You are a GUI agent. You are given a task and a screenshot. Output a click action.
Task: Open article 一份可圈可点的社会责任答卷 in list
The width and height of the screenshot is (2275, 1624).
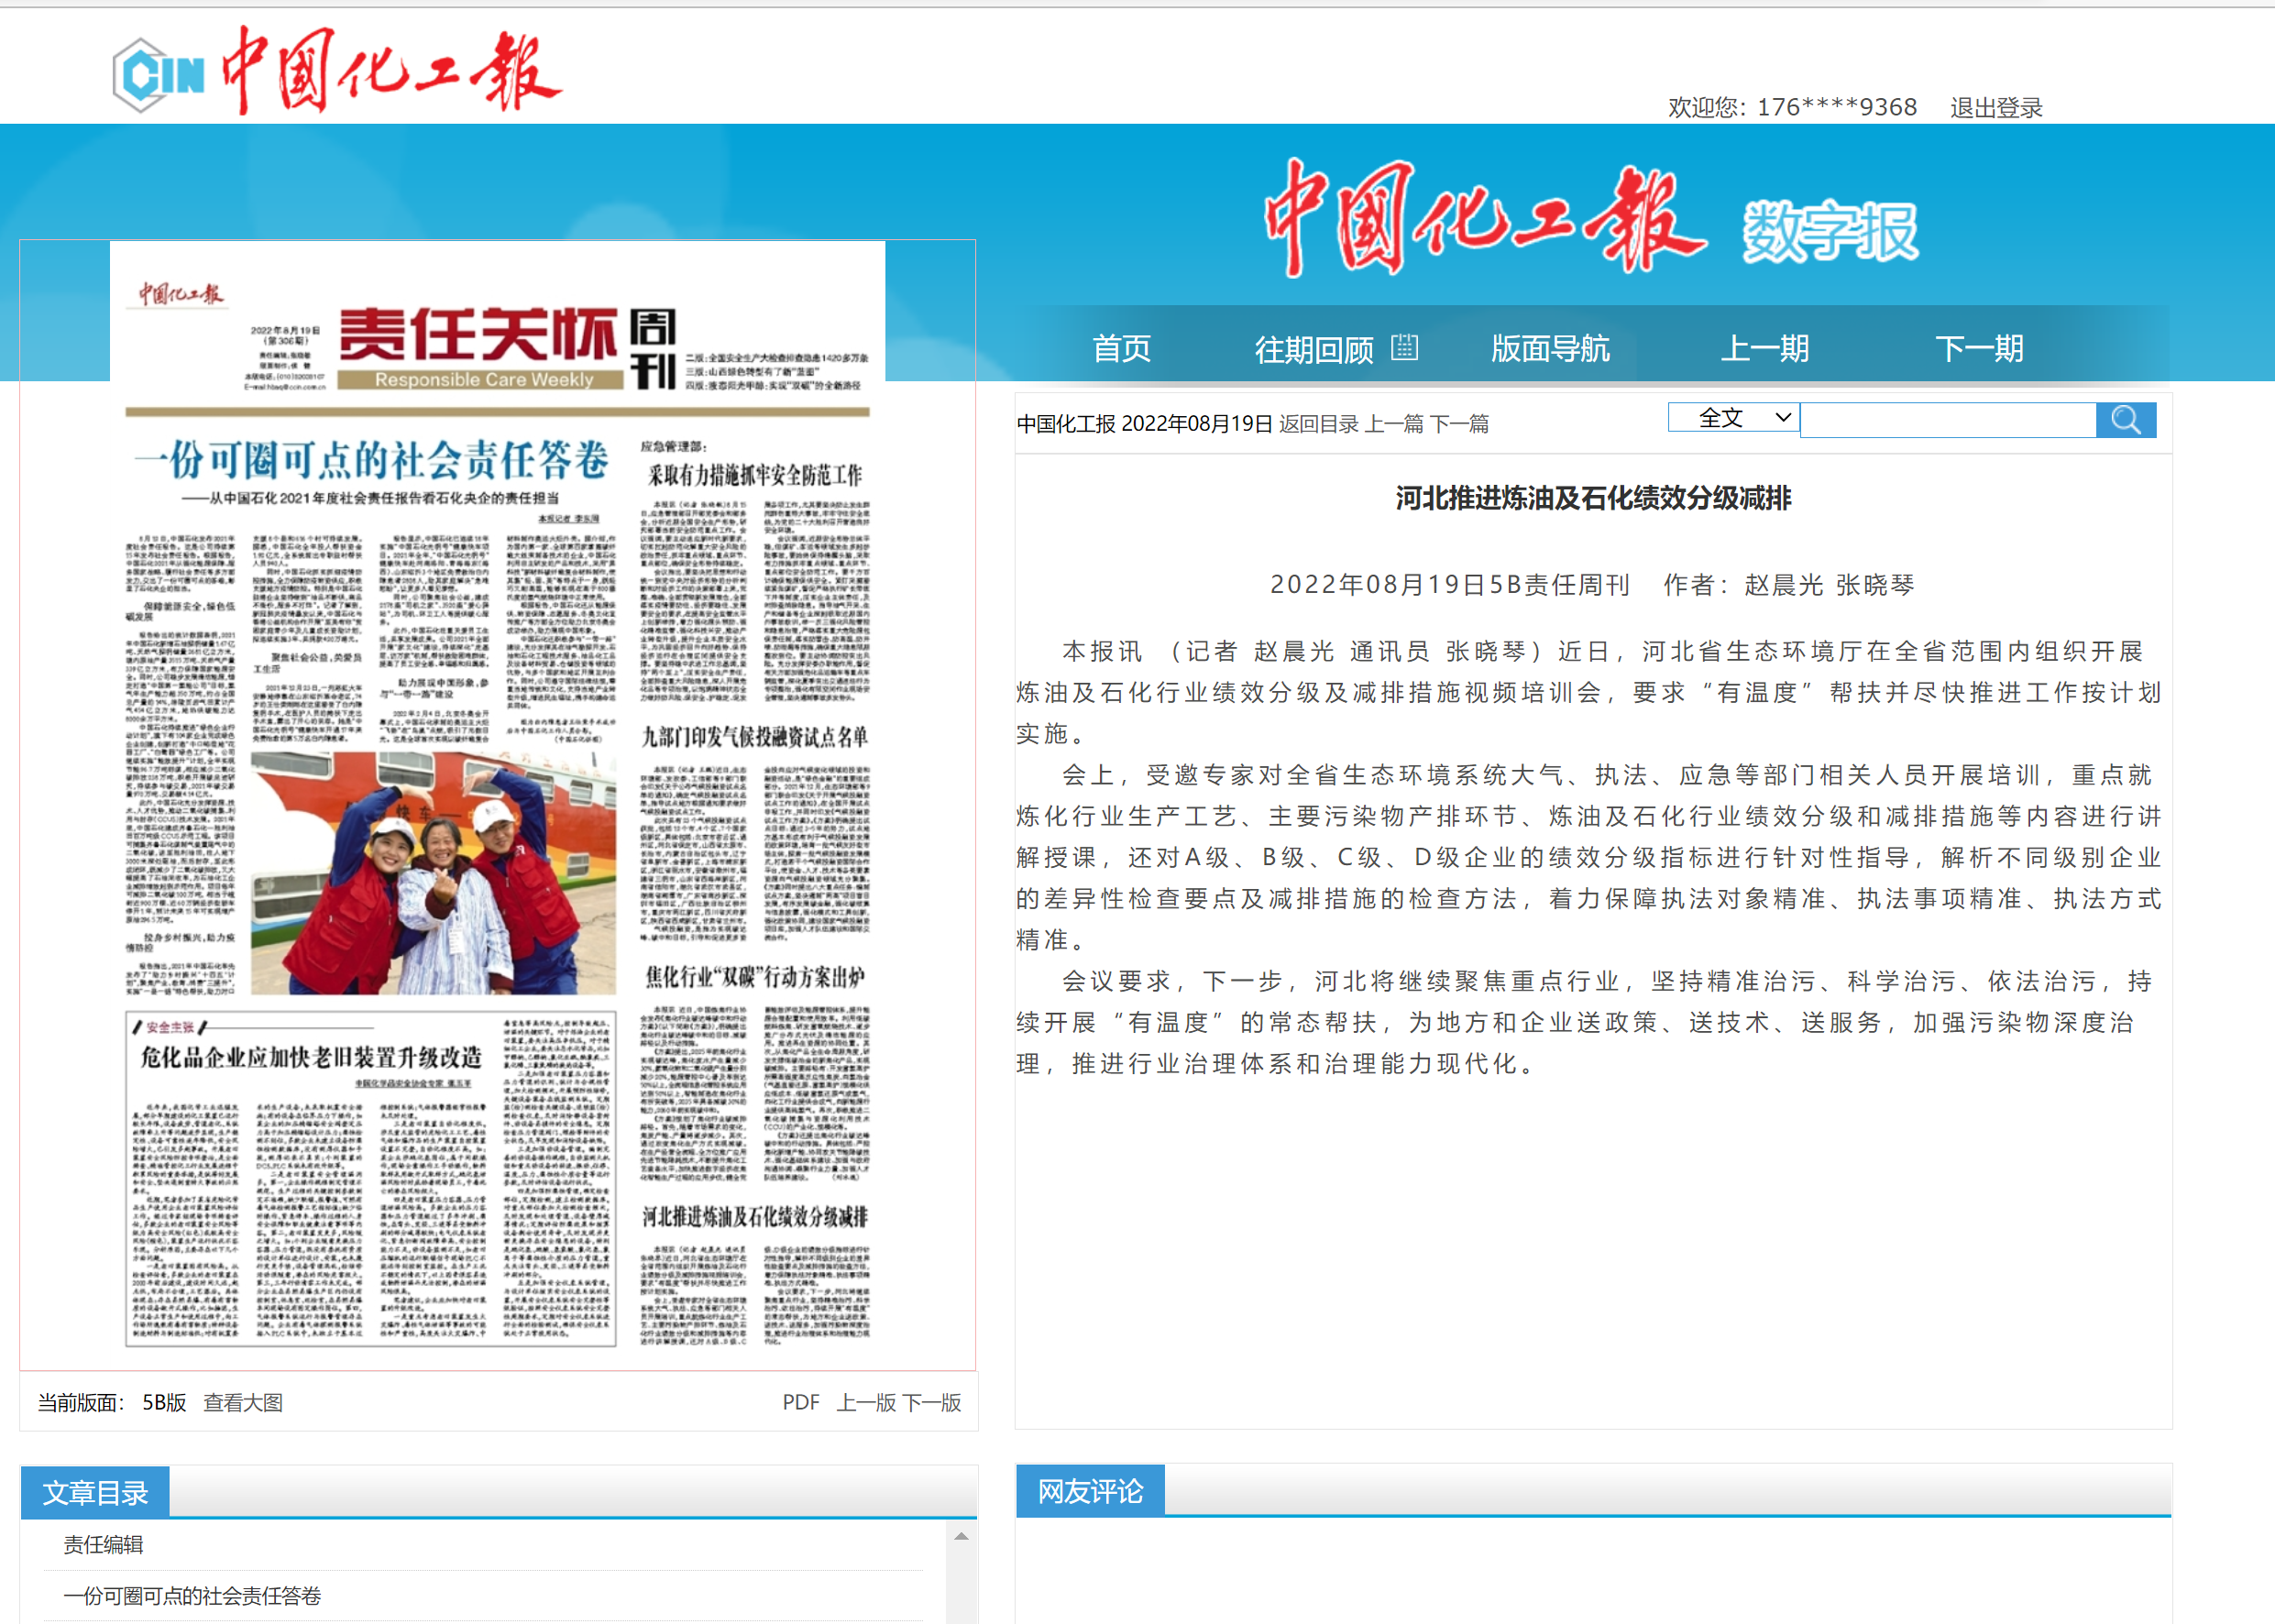point(192,1595)
